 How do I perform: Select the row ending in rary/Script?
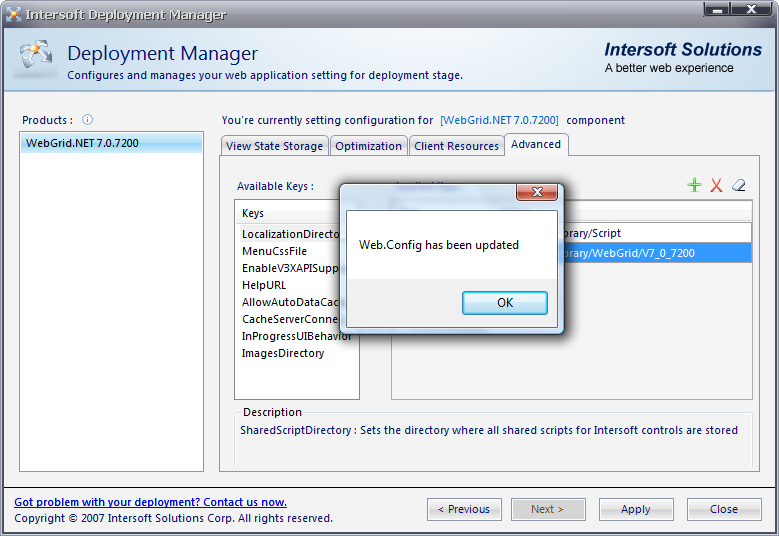click(x=657, y=233)
